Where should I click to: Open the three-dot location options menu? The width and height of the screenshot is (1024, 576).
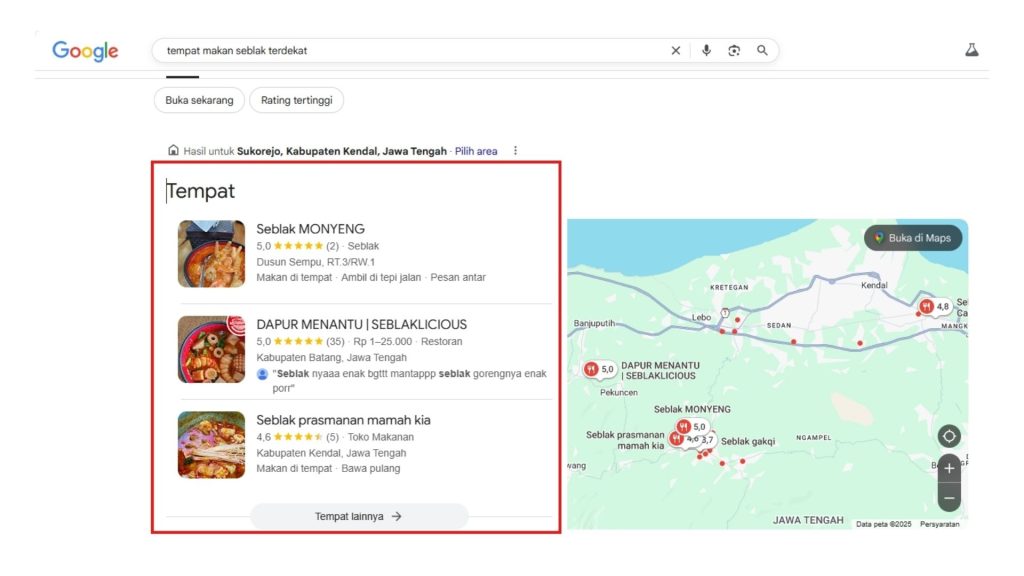pyautogui.click(x=516, y=151)
